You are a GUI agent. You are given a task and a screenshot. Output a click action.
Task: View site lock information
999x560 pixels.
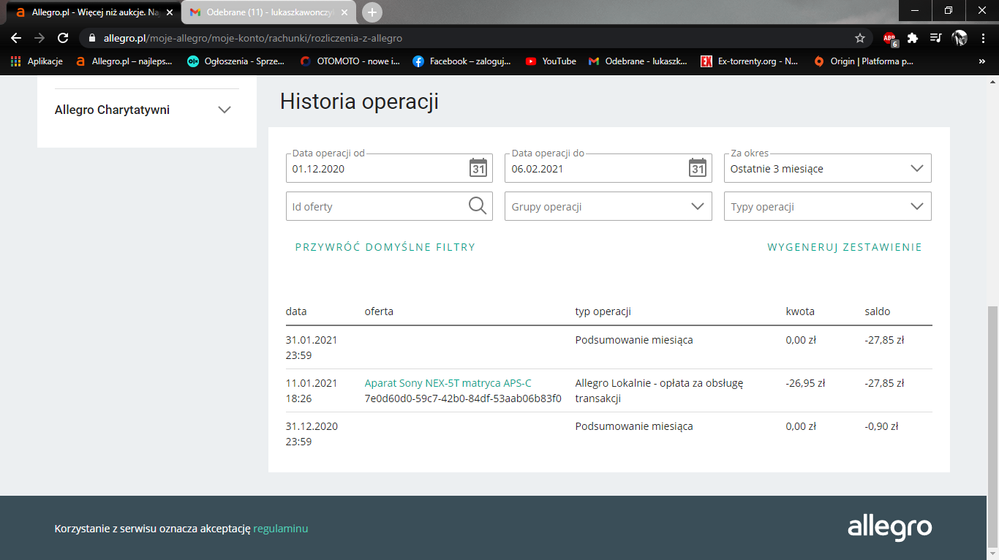[x=92, y=38]
